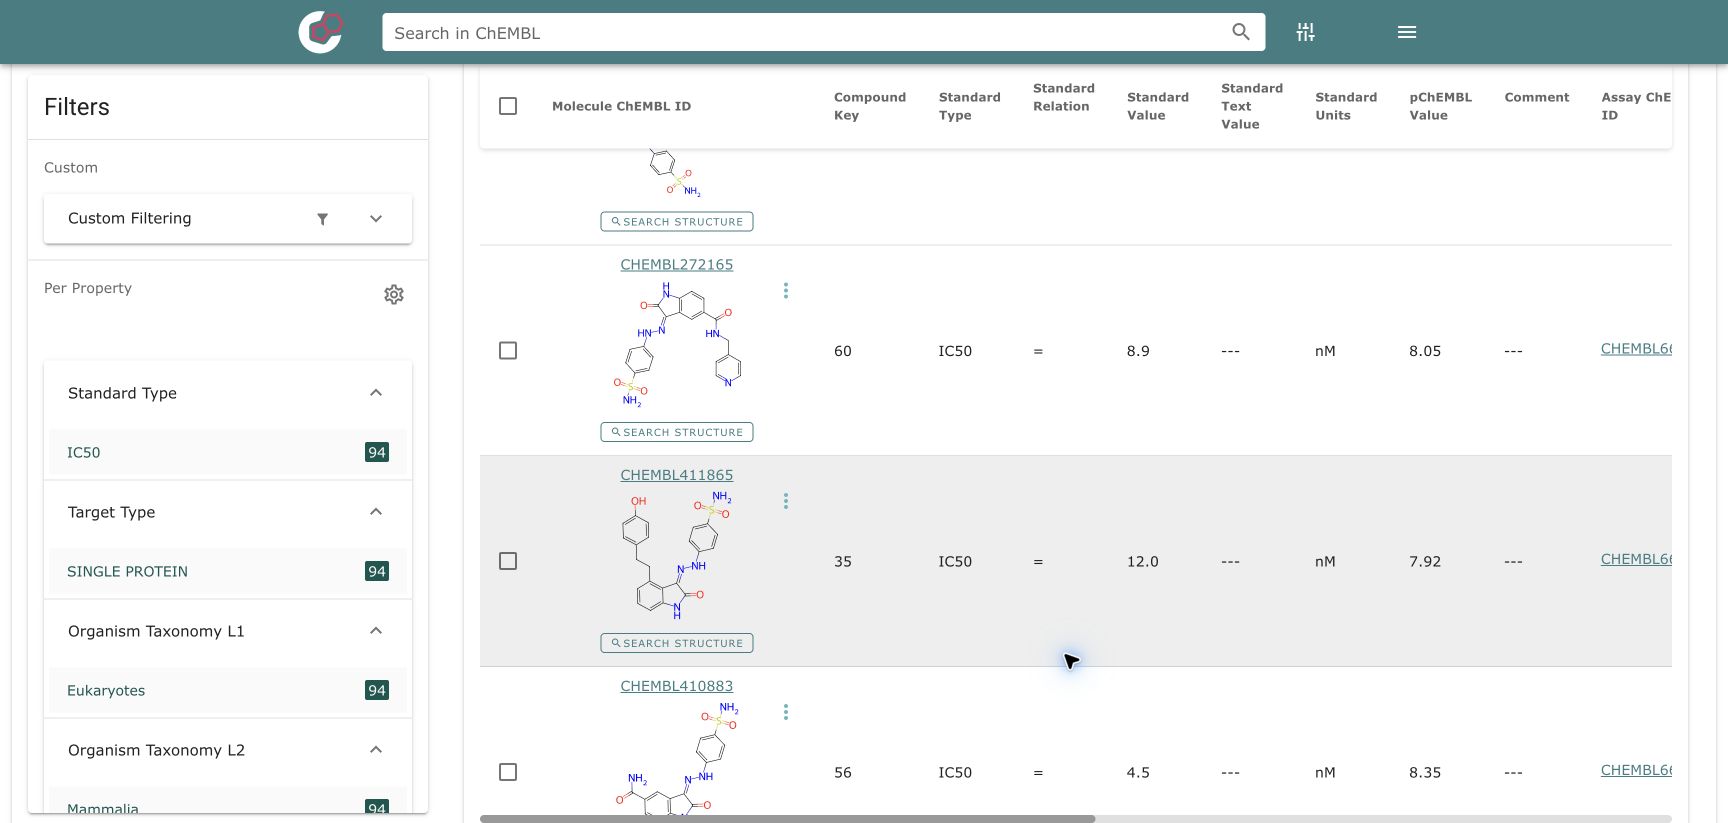
Task: Select the CHEMBL272165 row checkbox
Action: (508, 351)
